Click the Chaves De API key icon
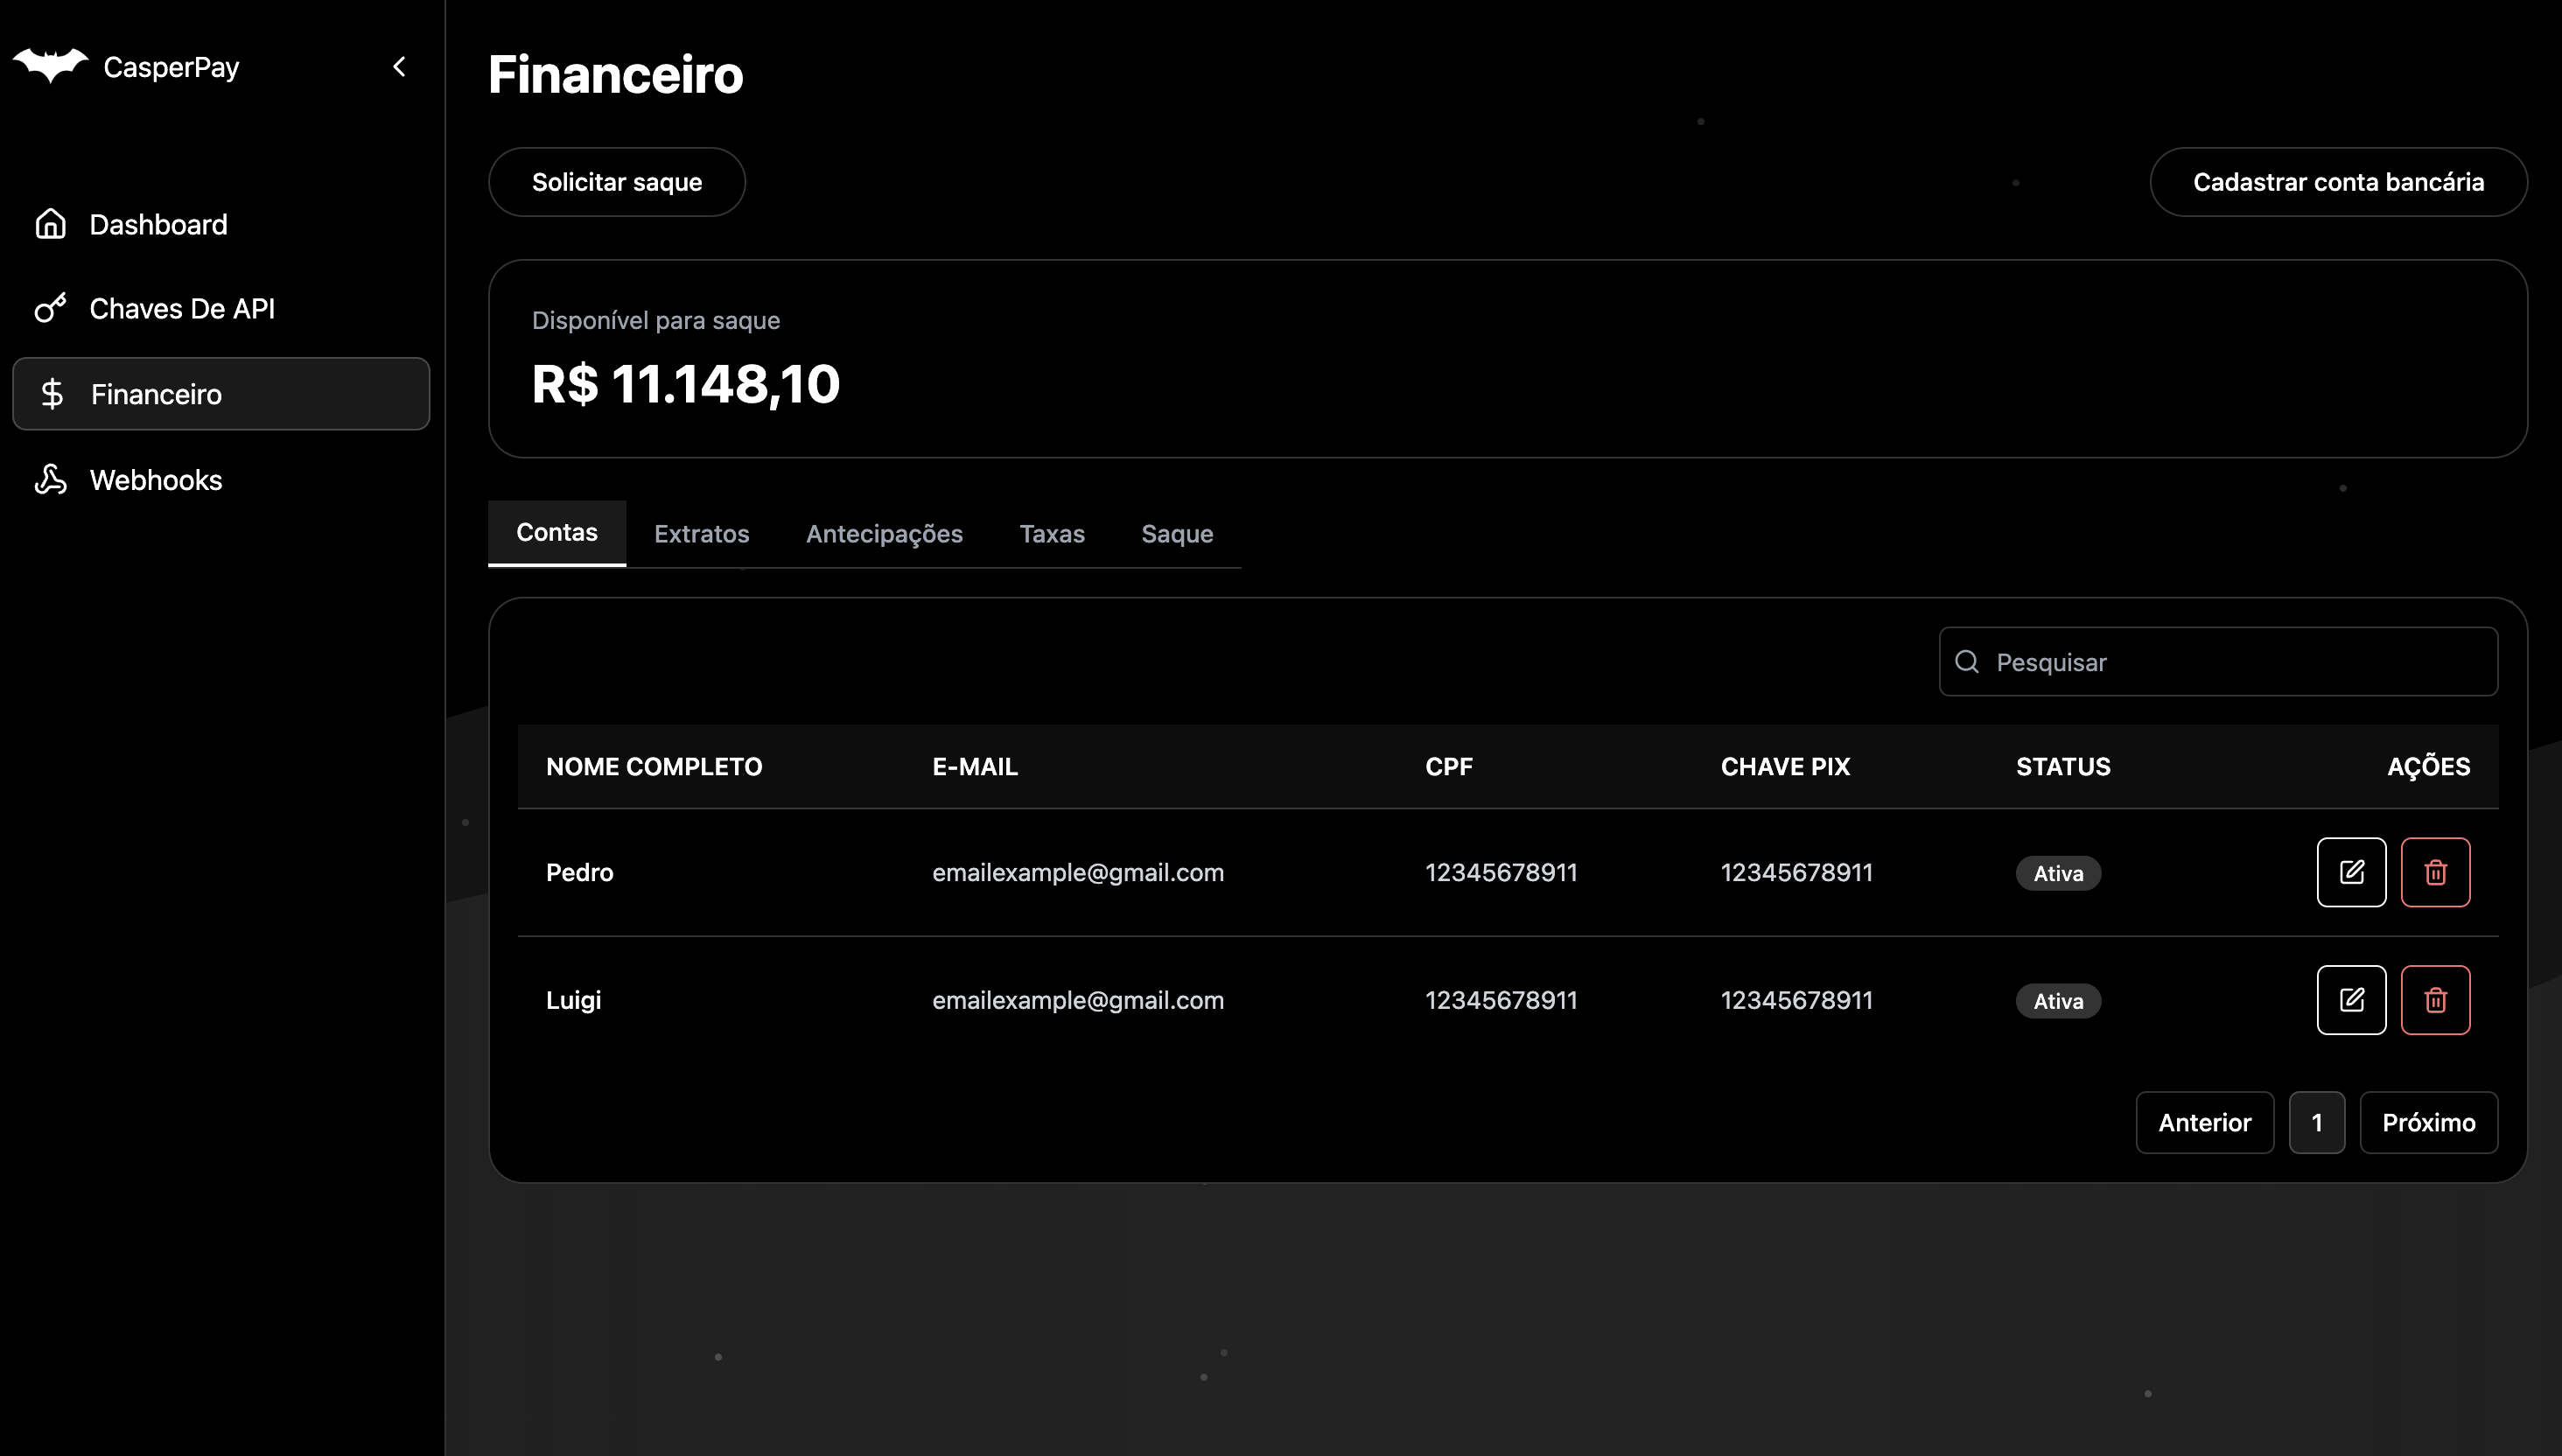Viewport: 2562px width, 1456px height. point(51,308)
